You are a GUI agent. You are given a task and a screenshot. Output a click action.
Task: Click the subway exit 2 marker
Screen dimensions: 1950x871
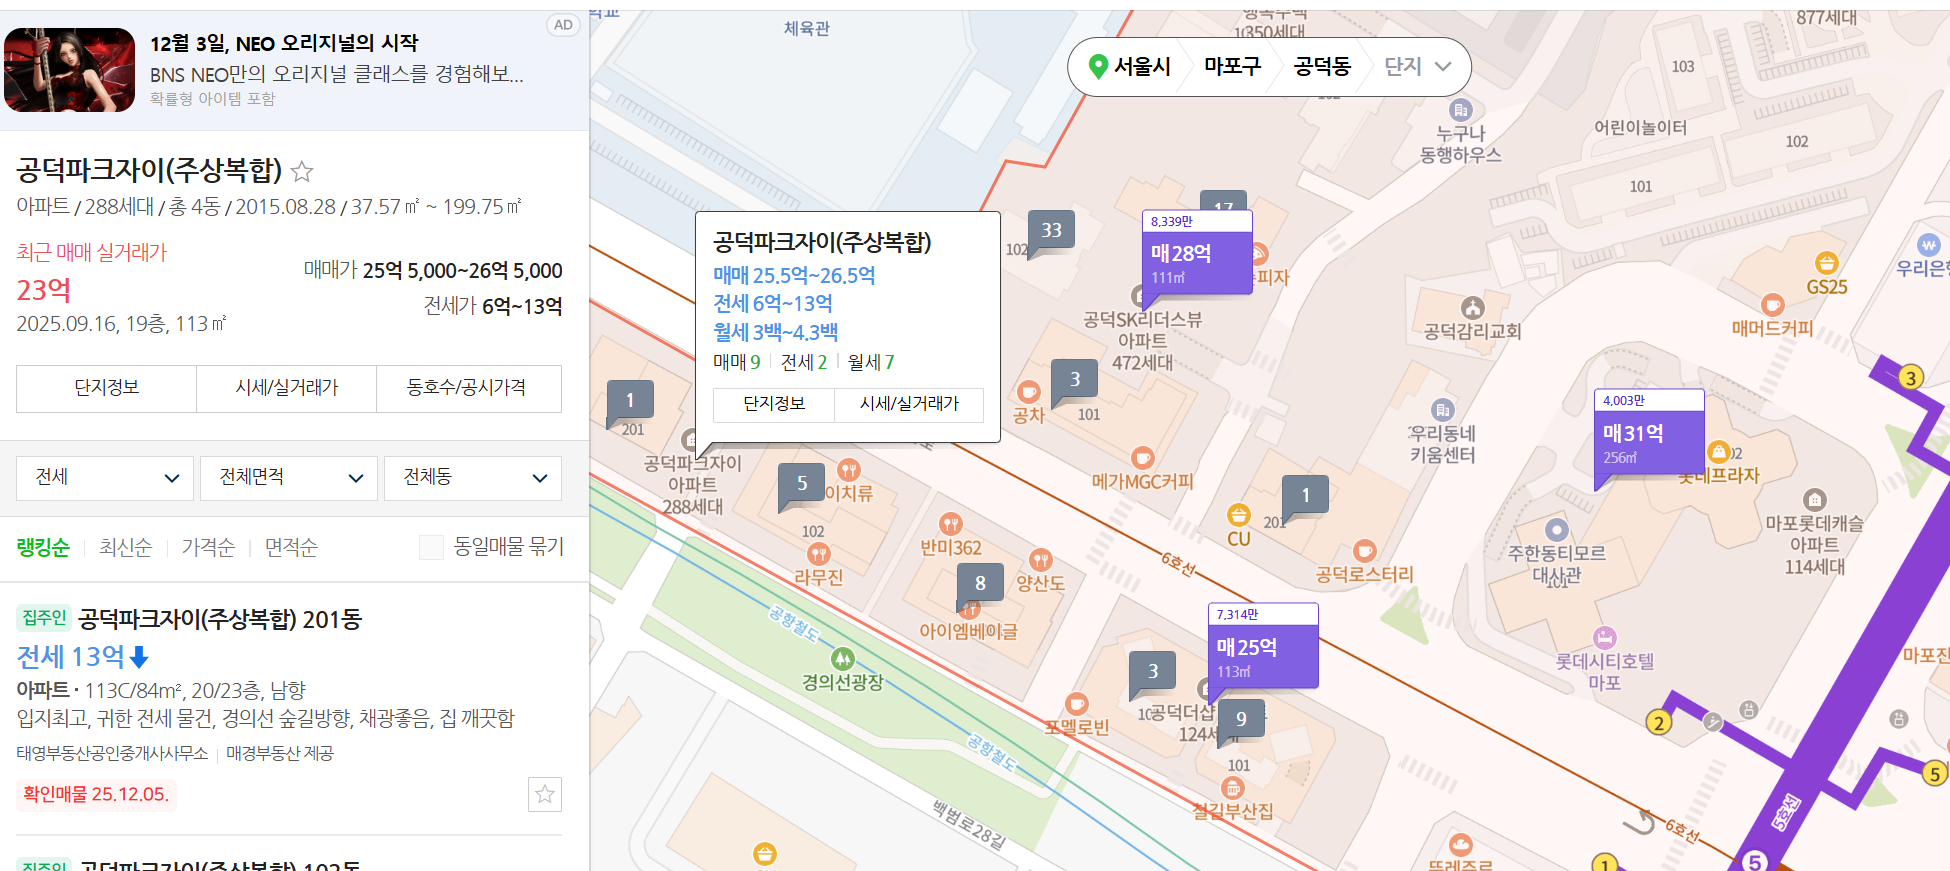point(1659,722)
